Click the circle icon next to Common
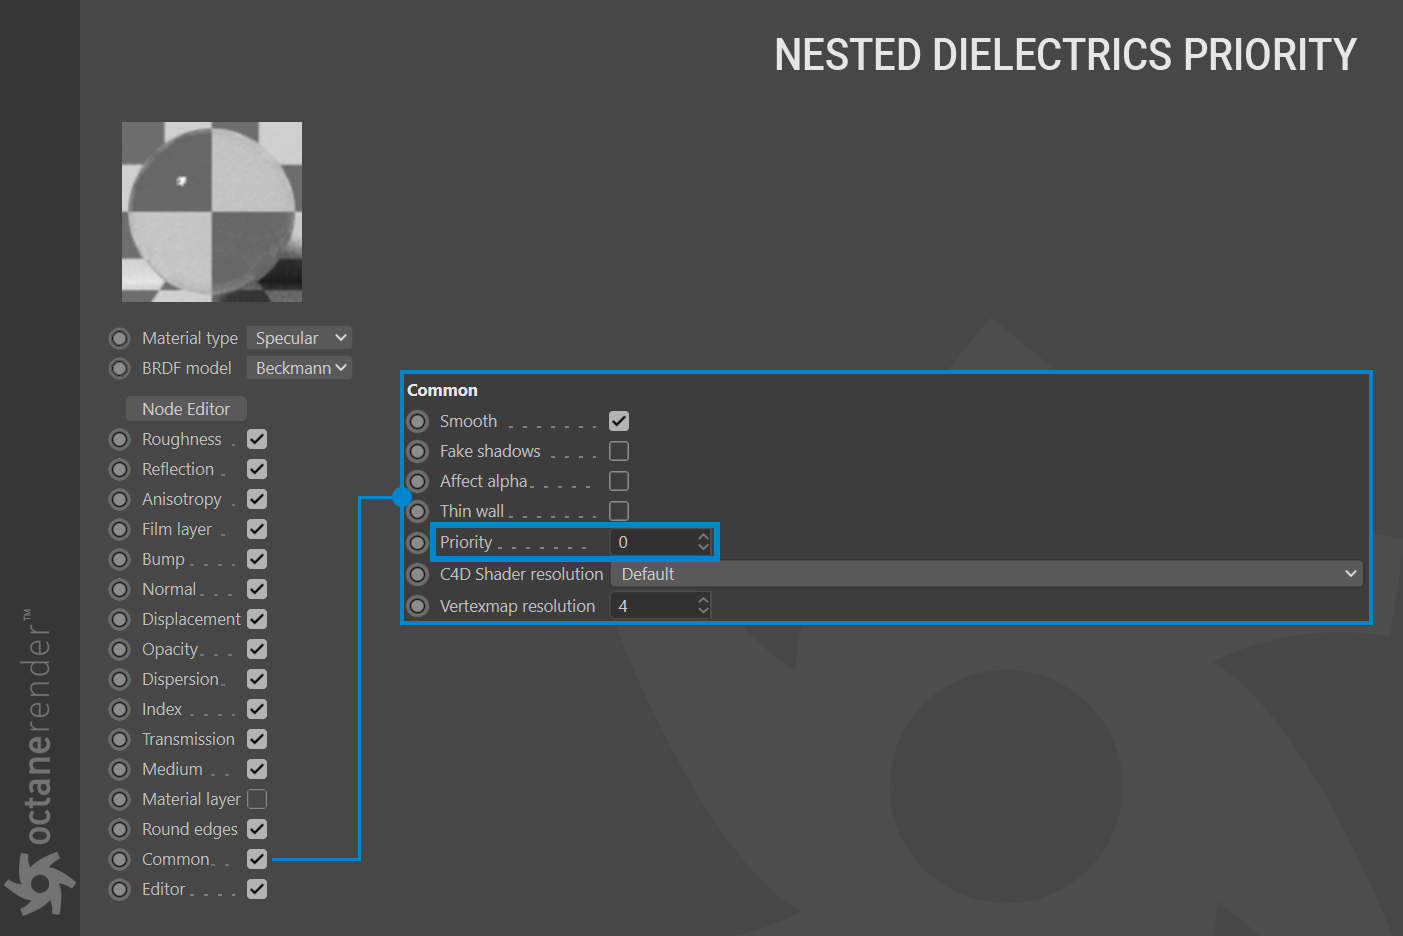 [x=120, y=859]
